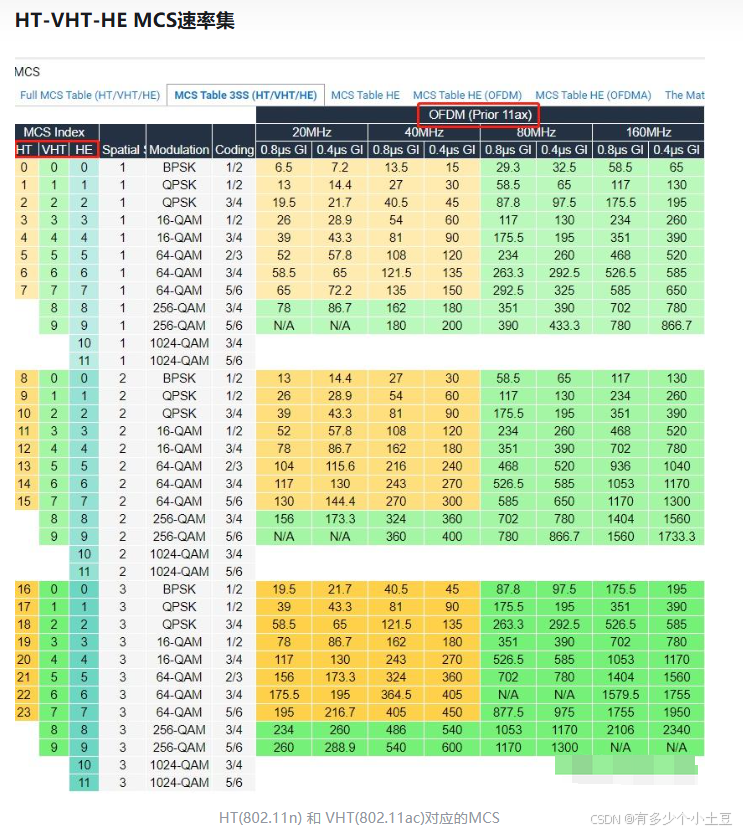Click the 400 rate cell

point(452,536)
